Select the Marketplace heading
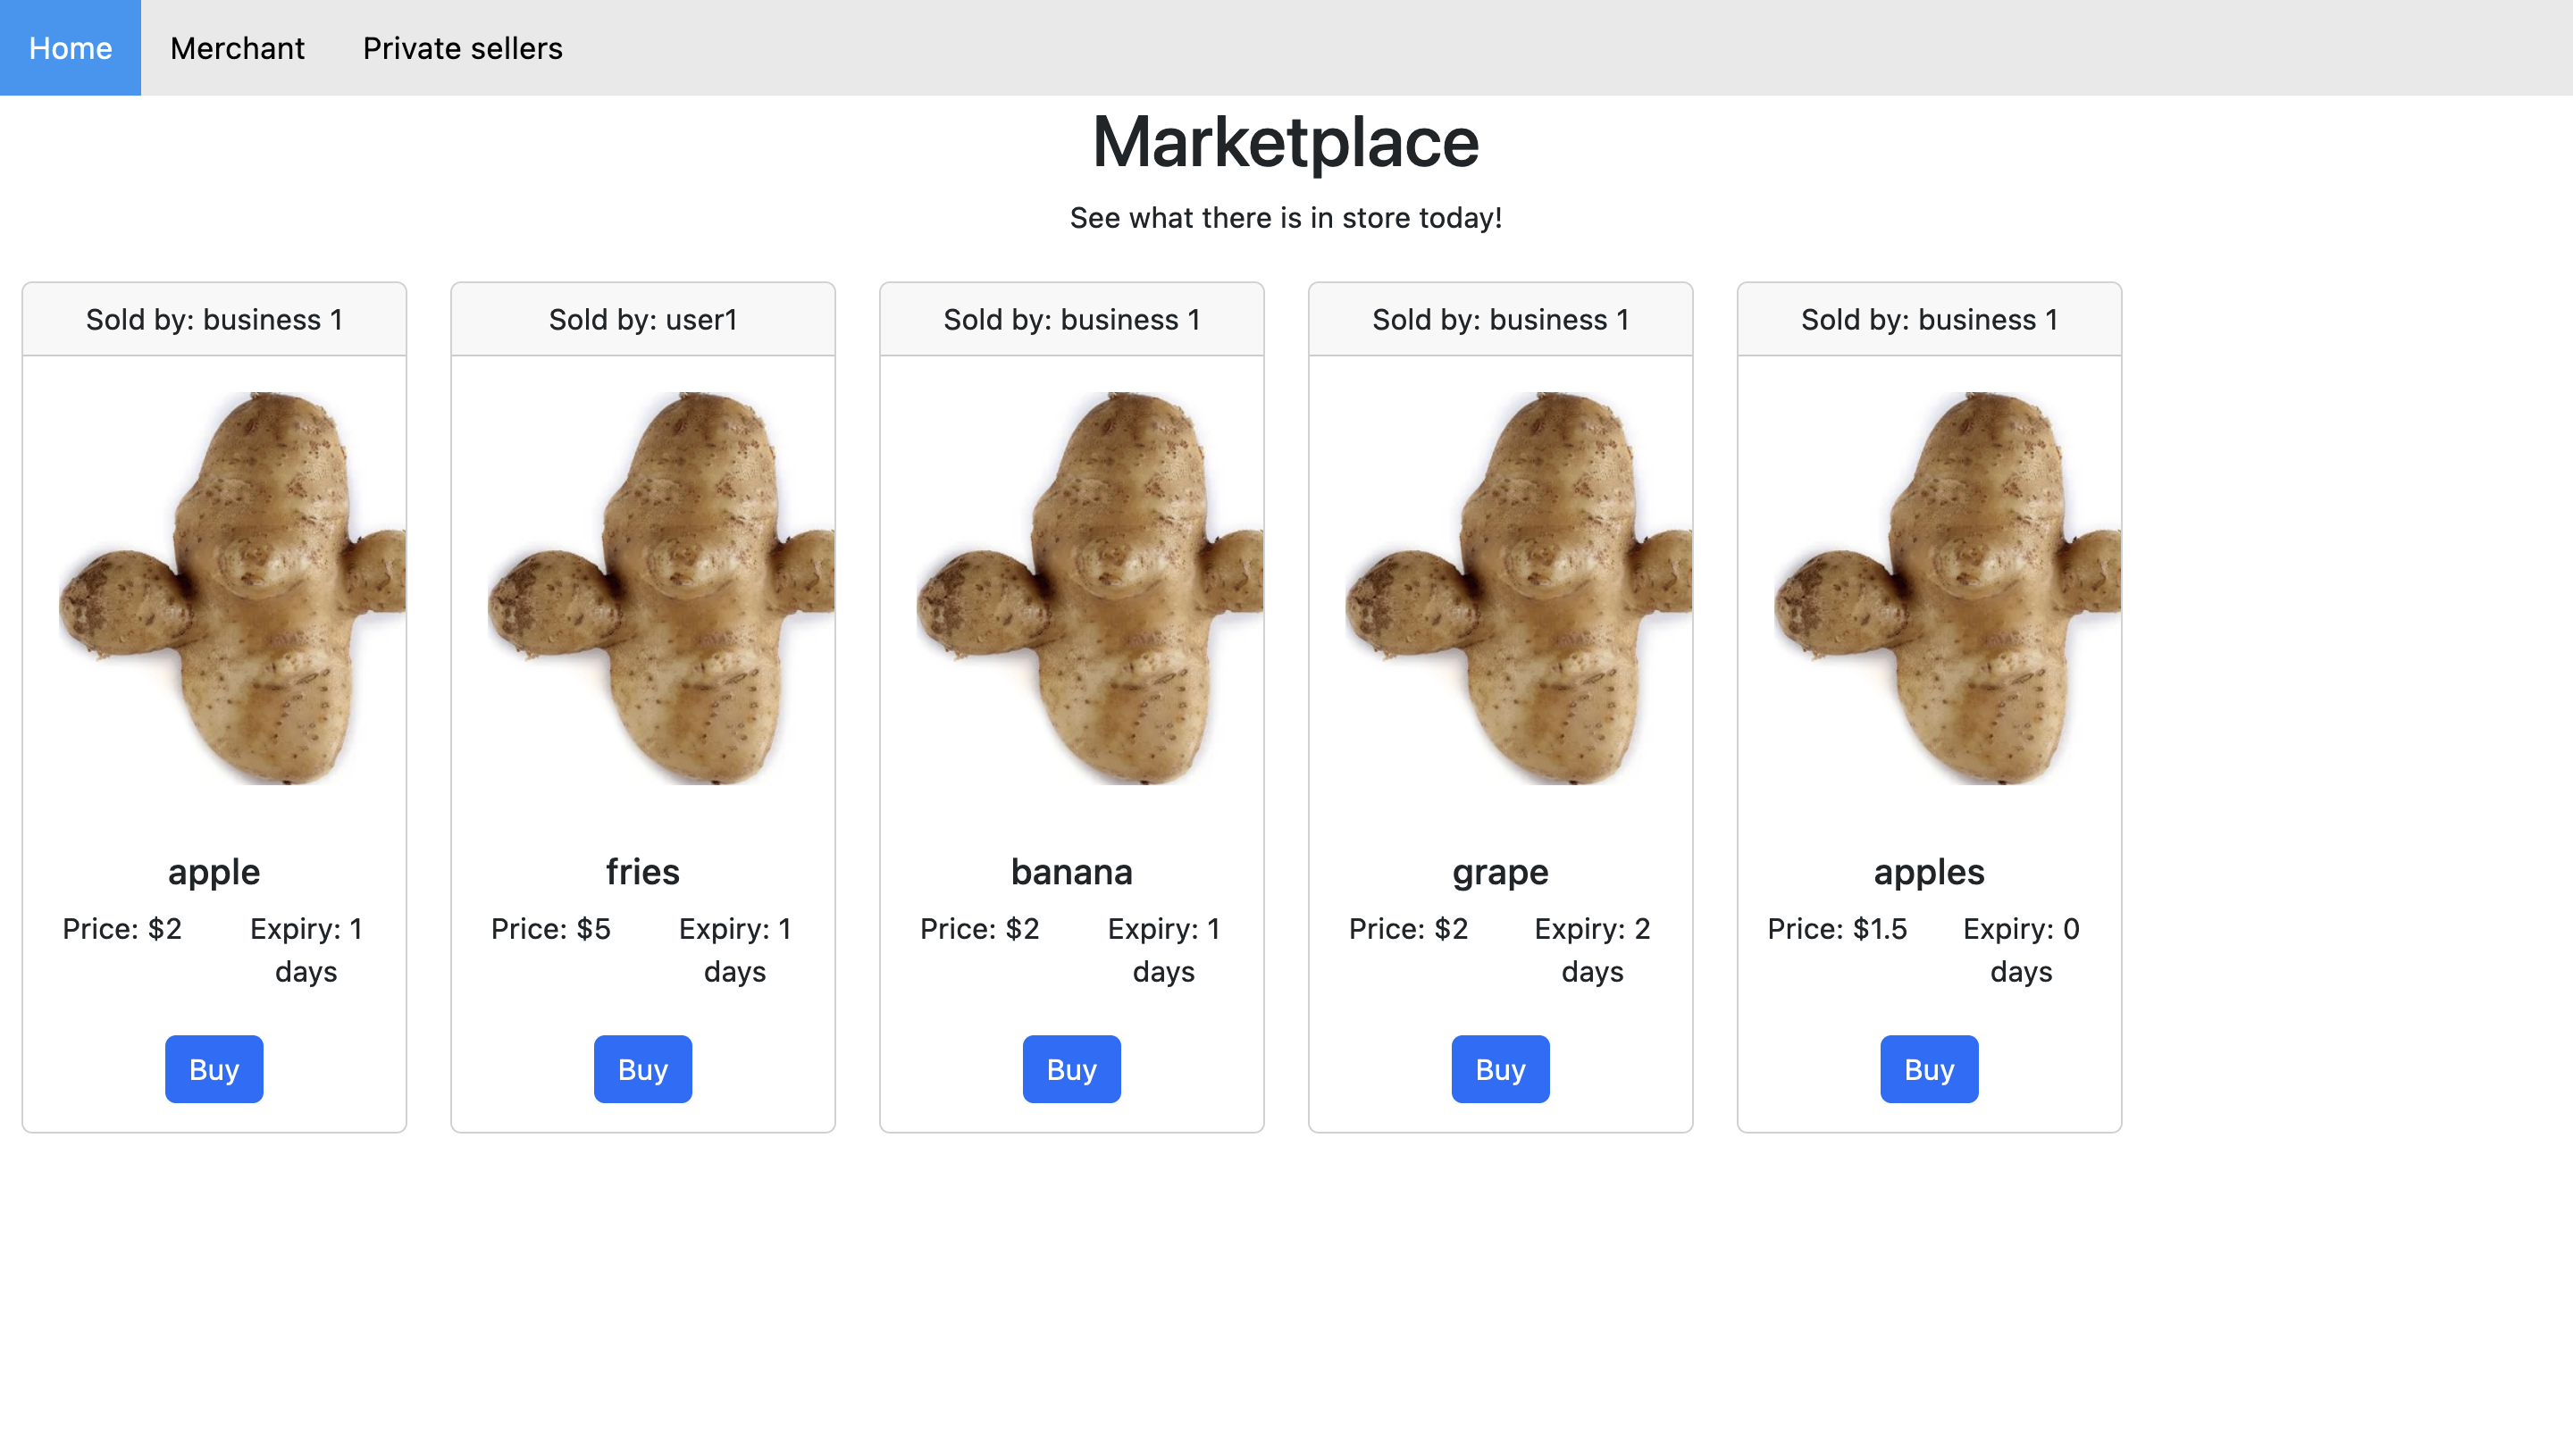The width and height of the screenshot is (2573, 1456). click(x=1285, y=142)
